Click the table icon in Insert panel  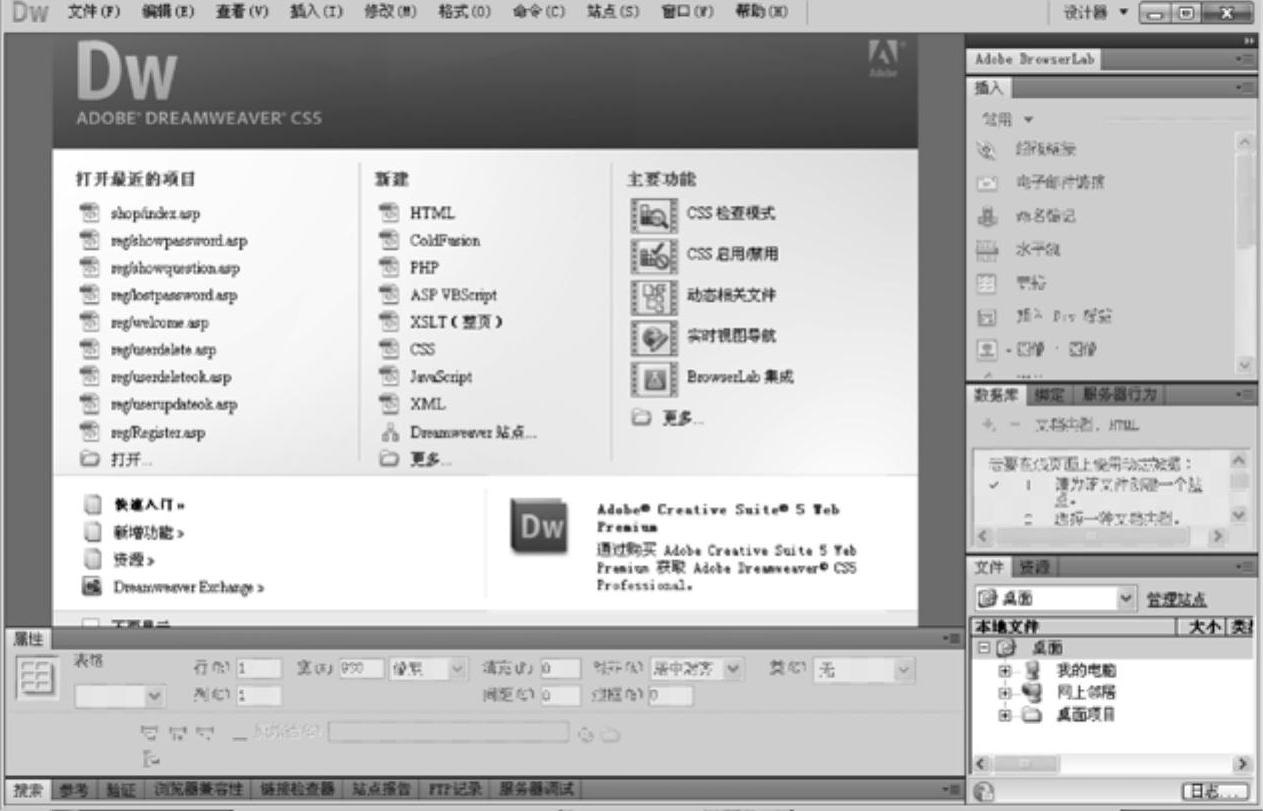point(986,283)
